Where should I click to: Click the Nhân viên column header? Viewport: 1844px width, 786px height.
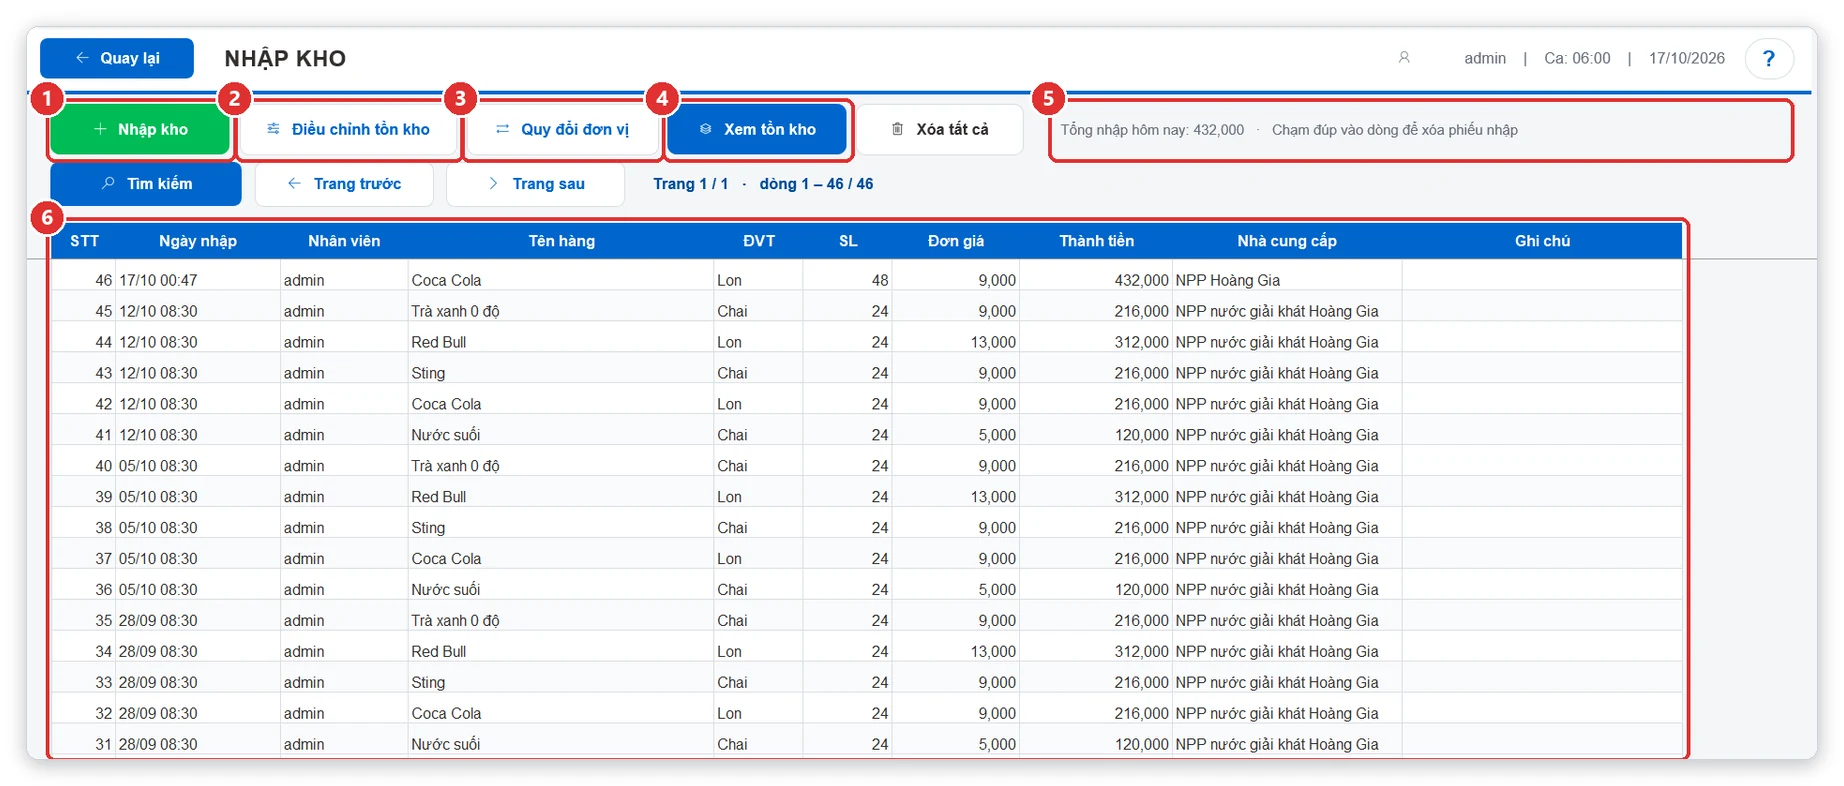click(x=344, y=241)
